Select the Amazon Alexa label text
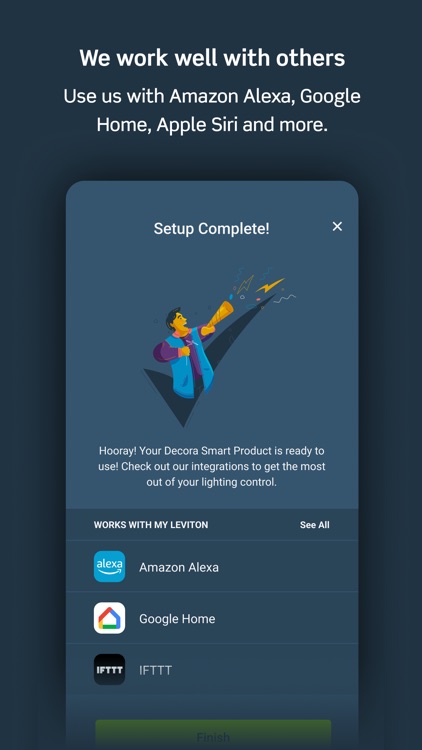Screen dimensions: 422x750 coord(179,567)
